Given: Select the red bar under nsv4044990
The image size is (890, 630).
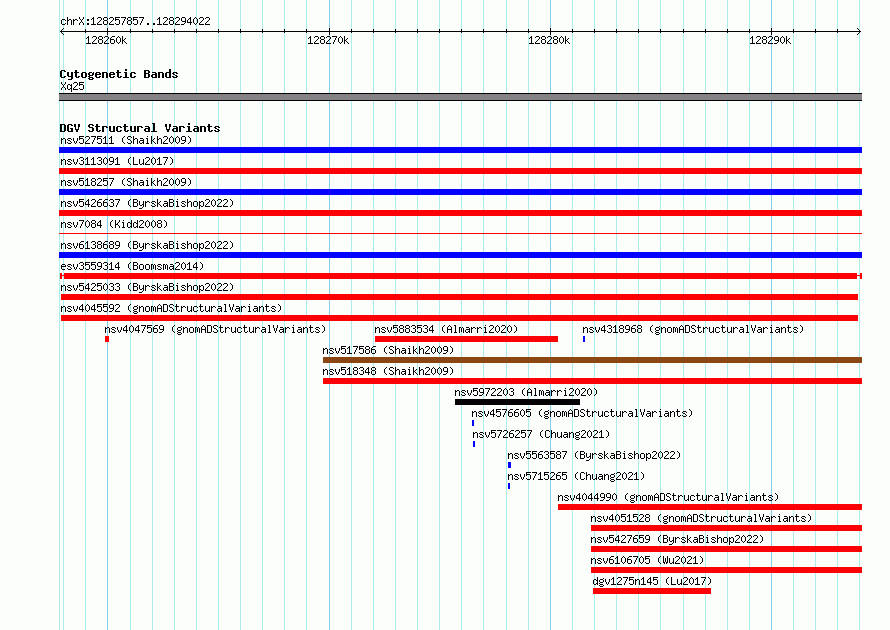Looking at the screenshot, I should tap(710, 507).
